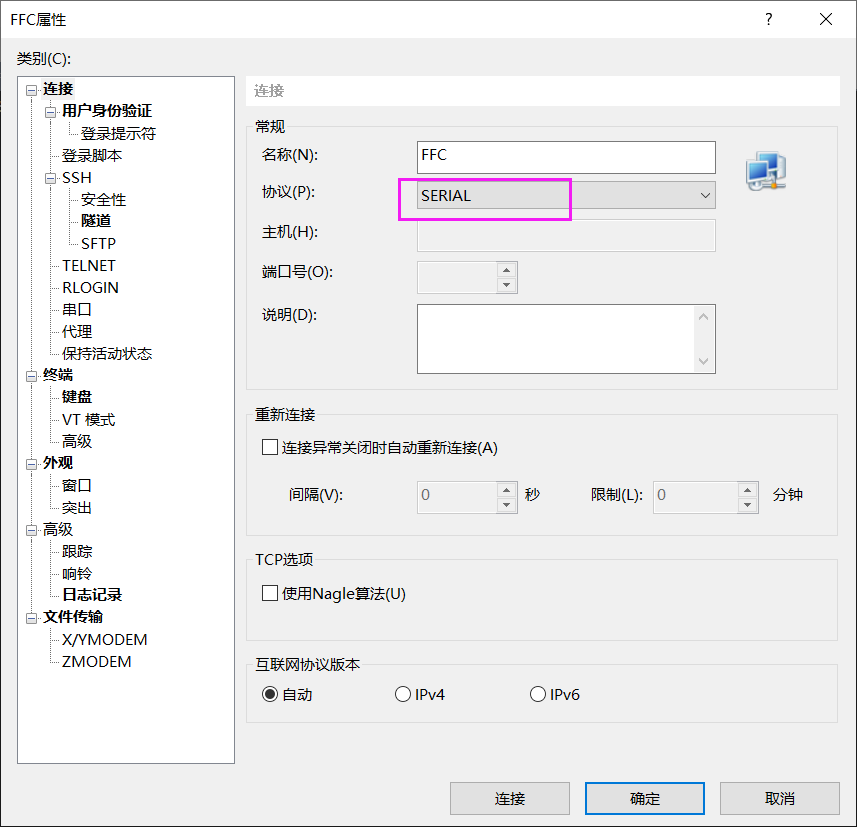Viewport: 857px width, 827px height.
Task: Select TELNET in category tree
Action: coord(89,266)
